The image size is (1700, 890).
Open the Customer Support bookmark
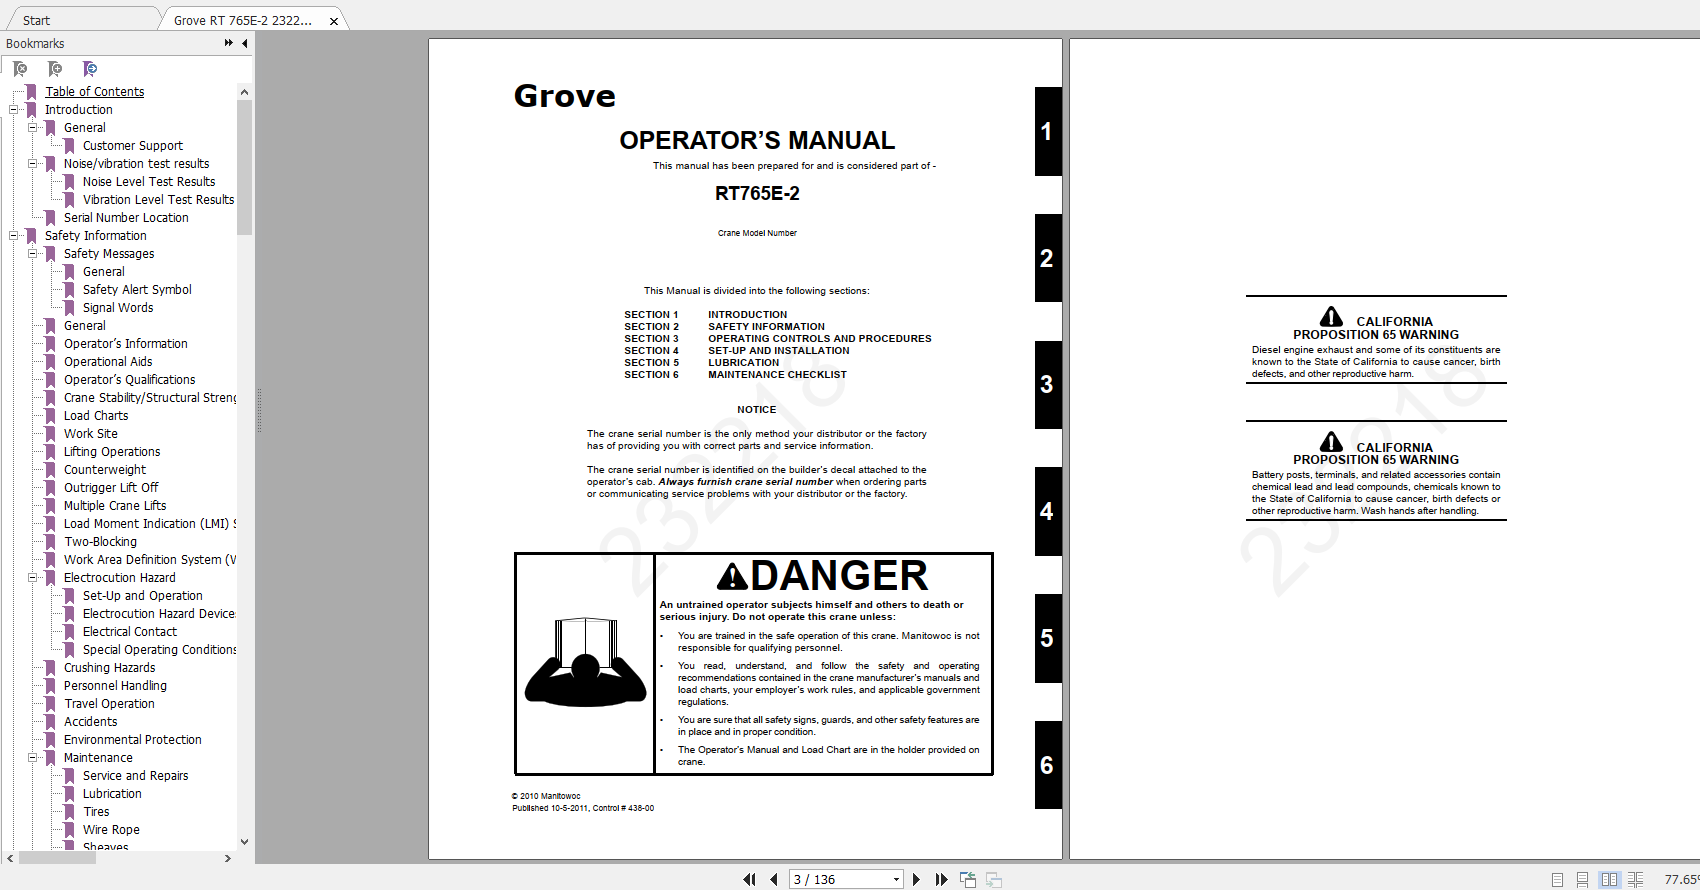click(x=133, y=146)
